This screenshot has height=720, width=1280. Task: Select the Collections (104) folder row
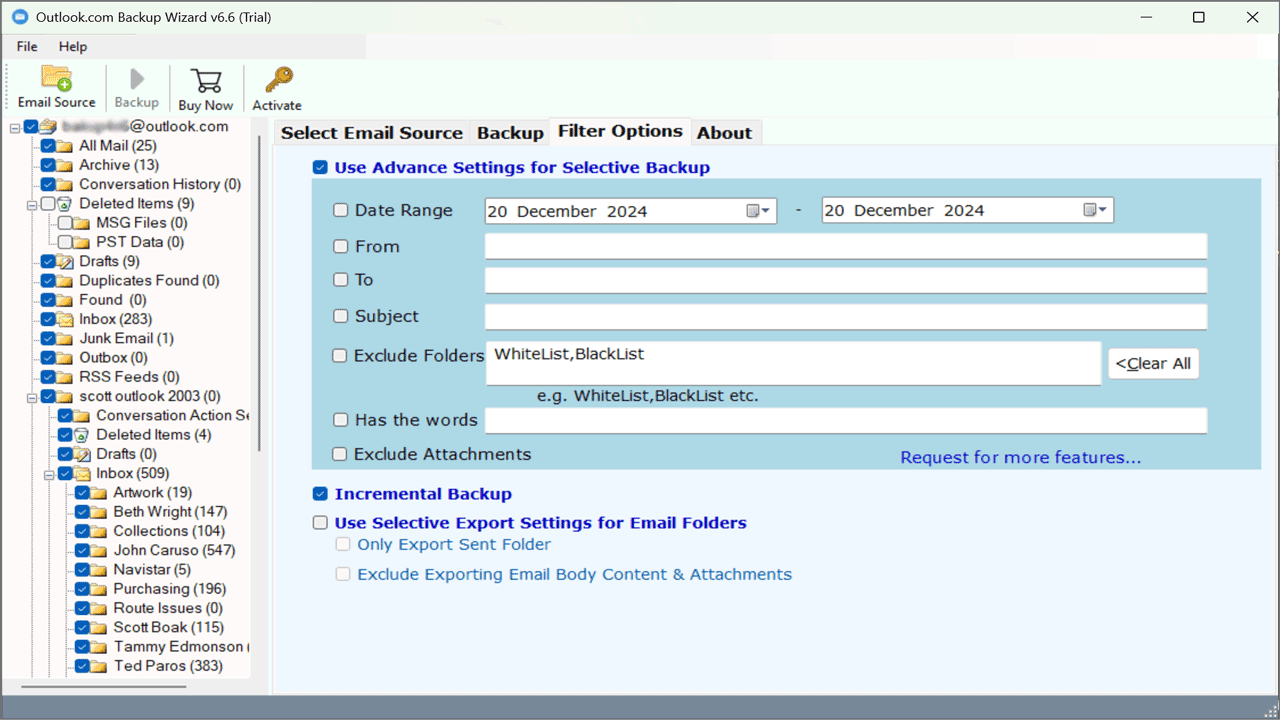150,531
